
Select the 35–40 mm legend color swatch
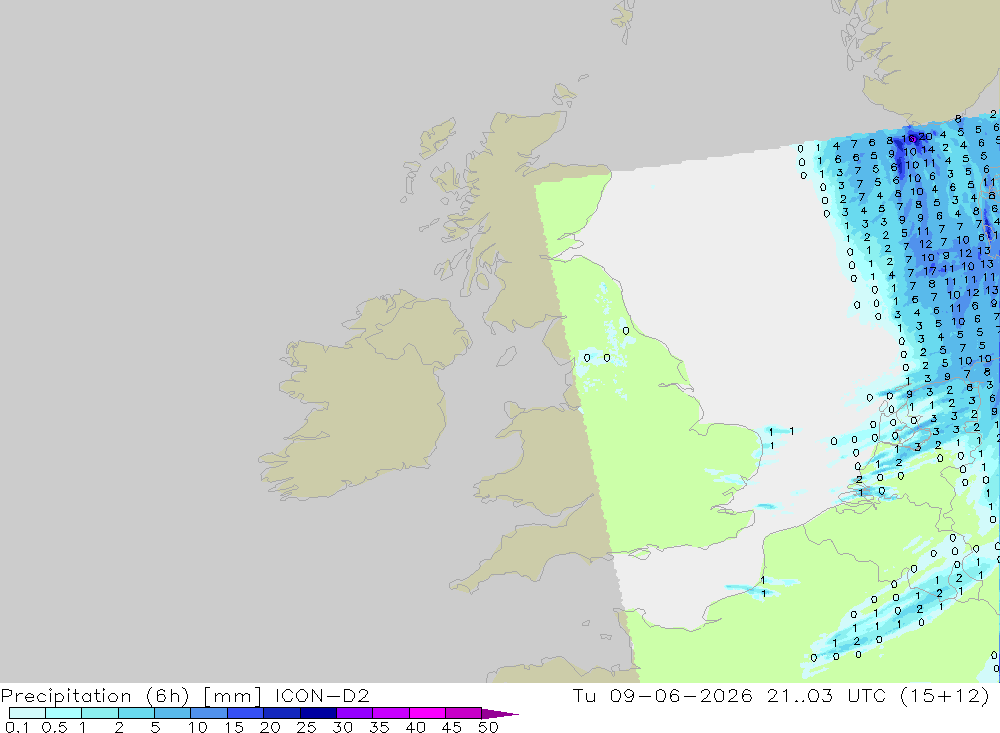pyautogui.click(x=391, y=713)
